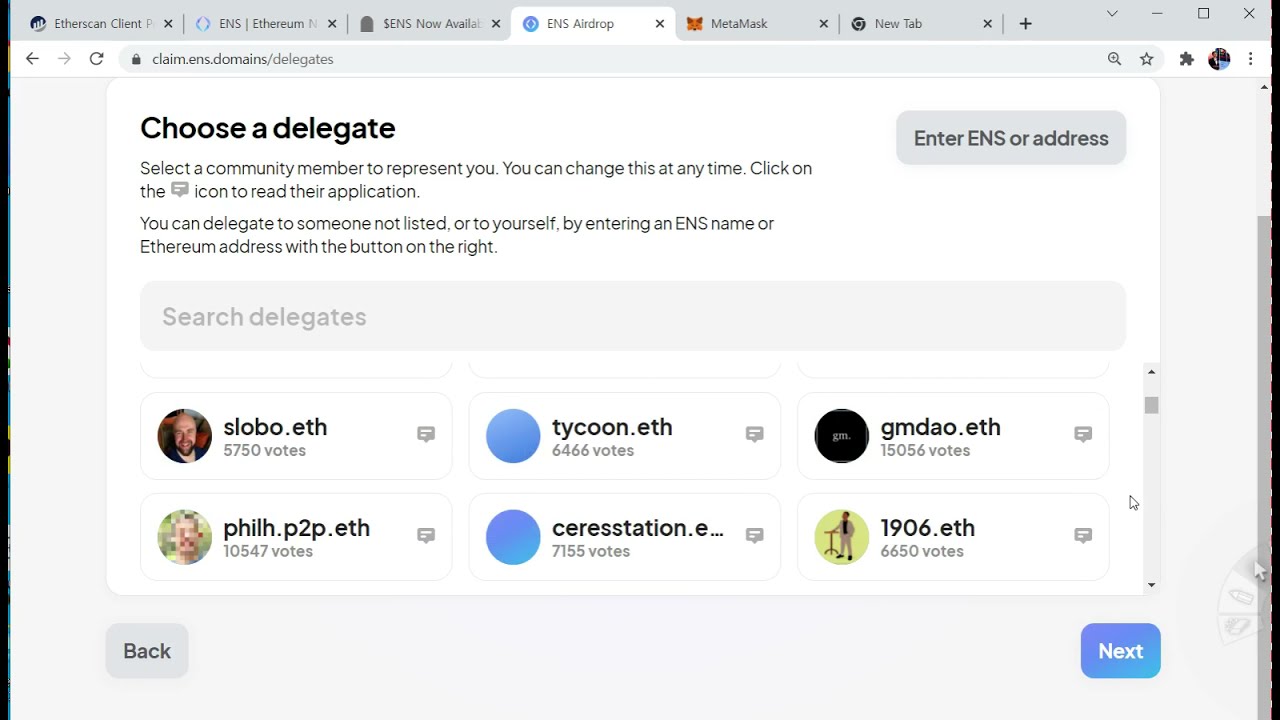Open the tab search dropdown arrow

pyautogui.click(x=1112, y=14)
